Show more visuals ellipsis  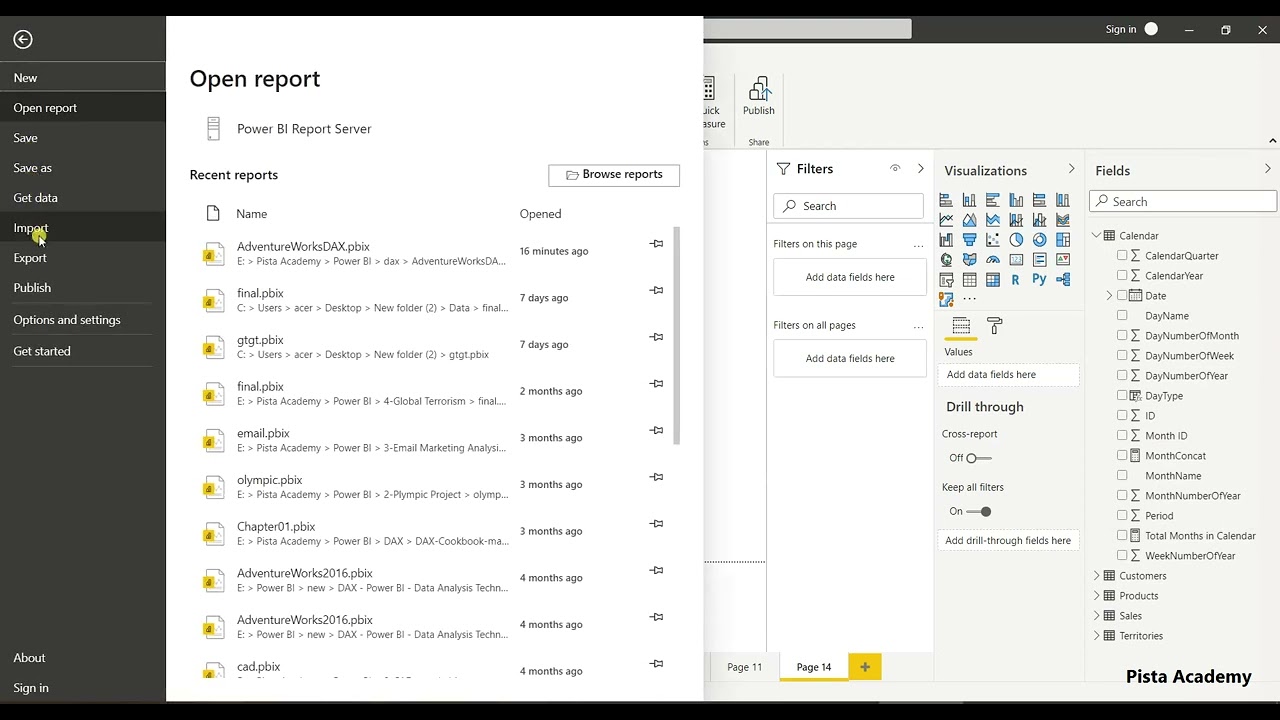969,299
